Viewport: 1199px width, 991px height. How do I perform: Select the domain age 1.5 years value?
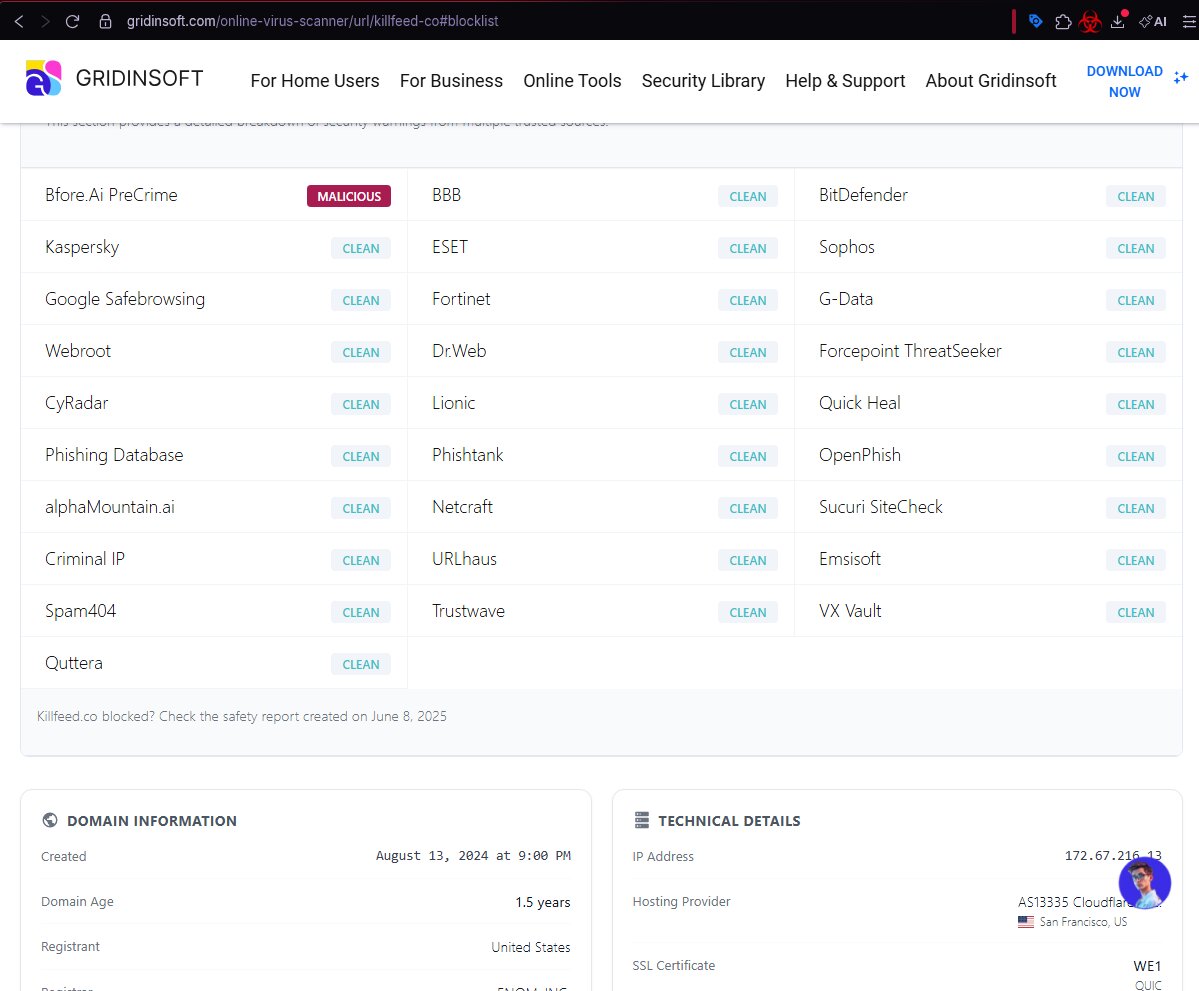542,902
